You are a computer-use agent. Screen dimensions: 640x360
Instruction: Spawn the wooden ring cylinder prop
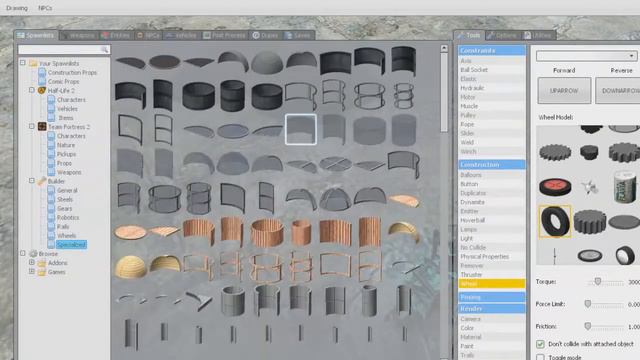click(x=267, y=232)
